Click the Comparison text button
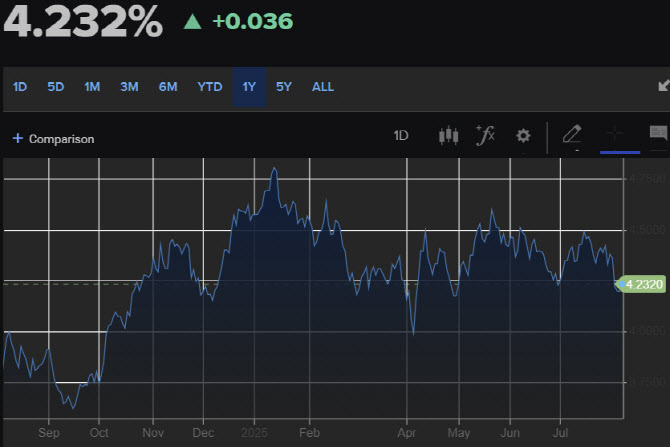670x447 pixels. (x=62, y=139)
